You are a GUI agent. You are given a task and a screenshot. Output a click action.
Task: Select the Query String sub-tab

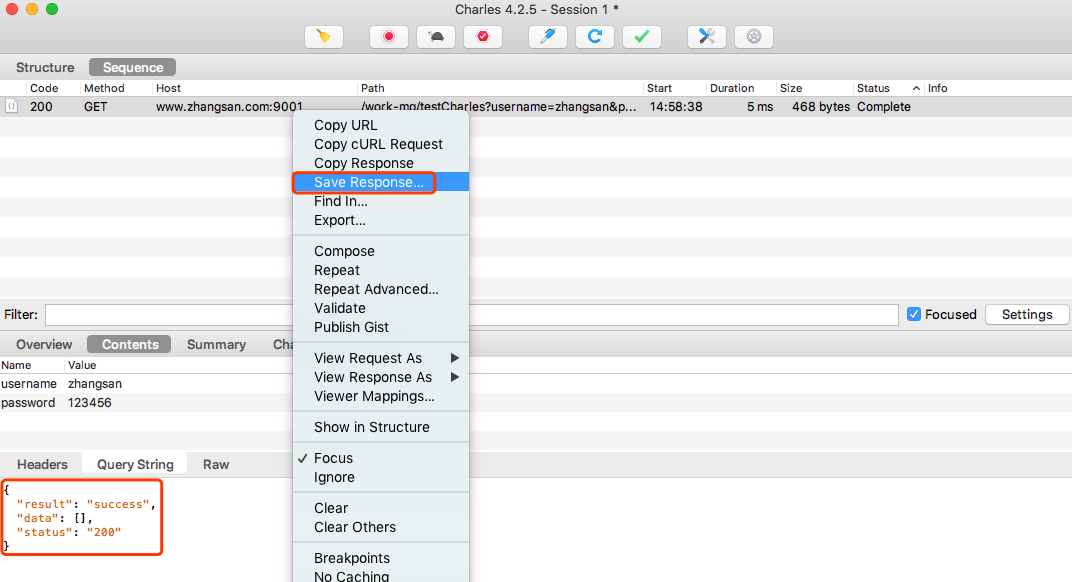pyautogui.click(x=135, y=464)
